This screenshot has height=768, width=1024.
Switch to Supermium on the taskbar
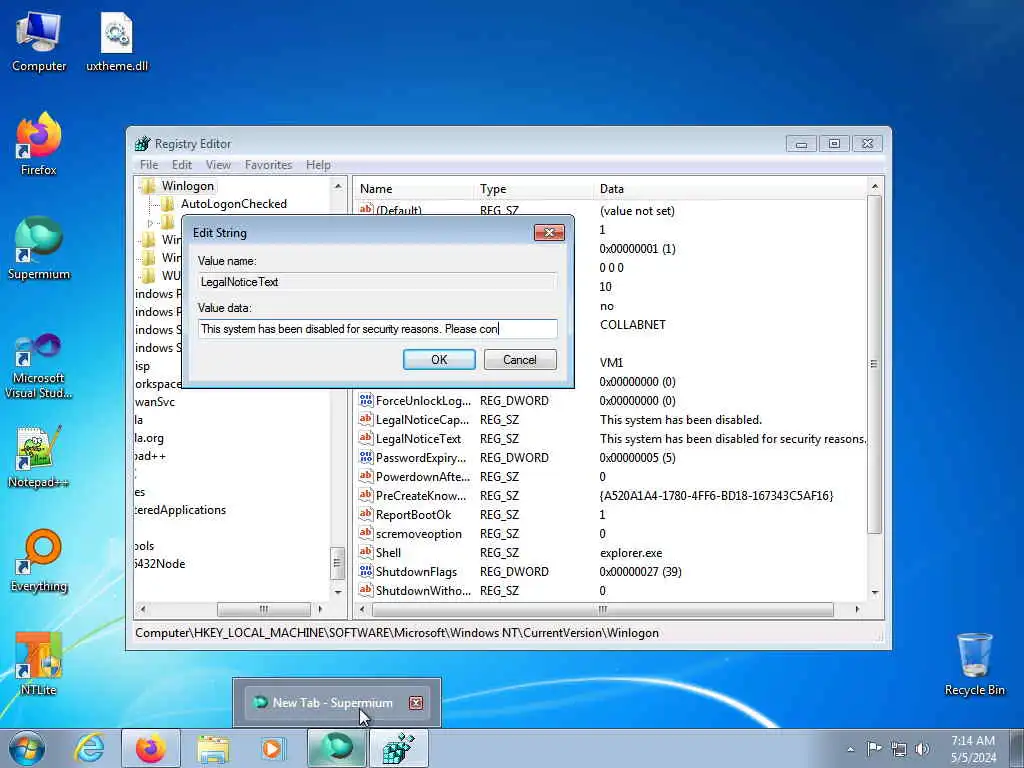coord(337,748)
